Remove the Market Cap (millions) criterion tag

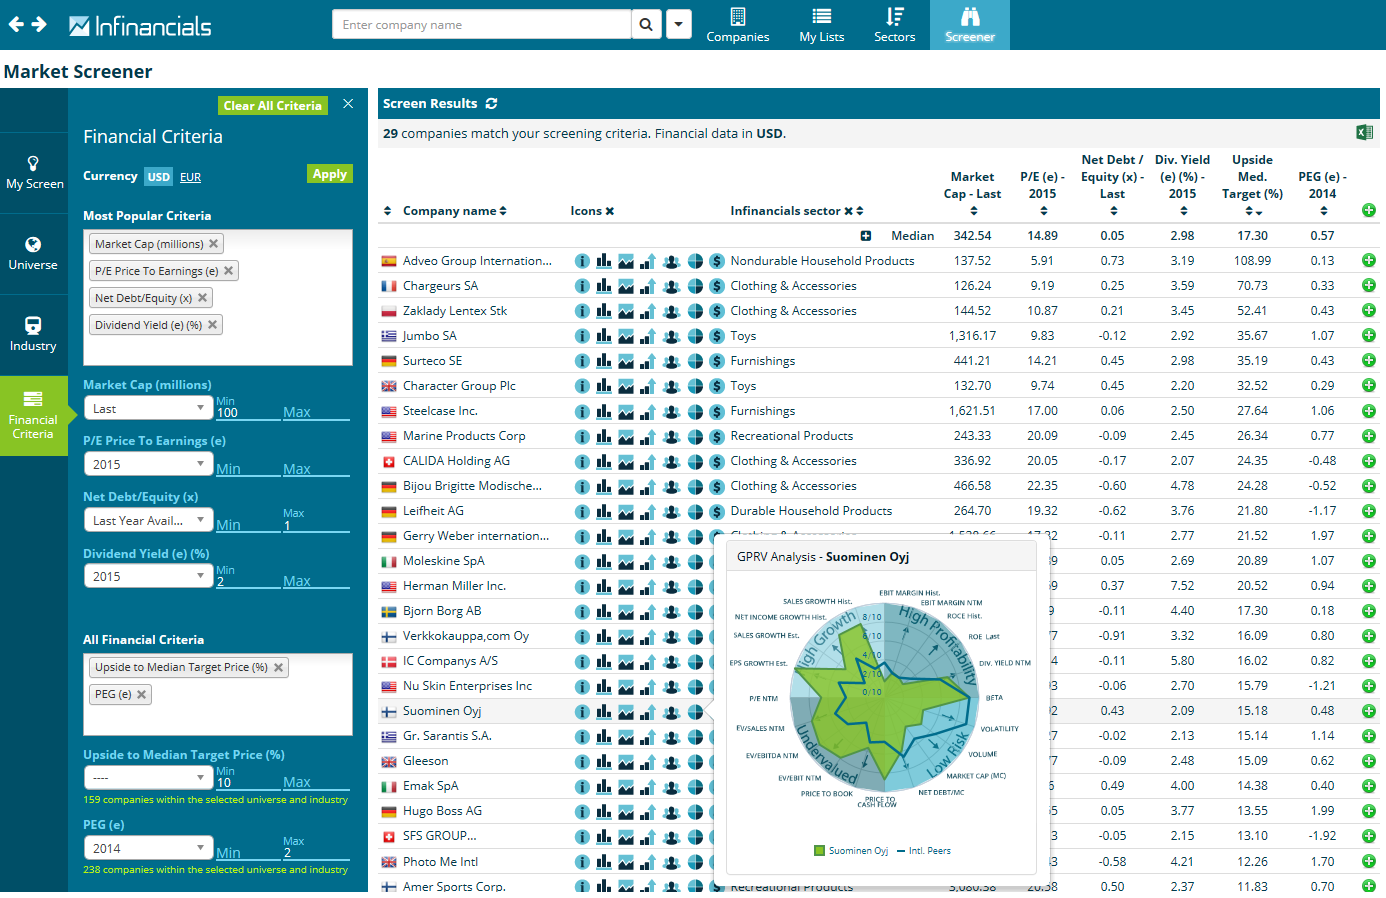pos(213,244)
